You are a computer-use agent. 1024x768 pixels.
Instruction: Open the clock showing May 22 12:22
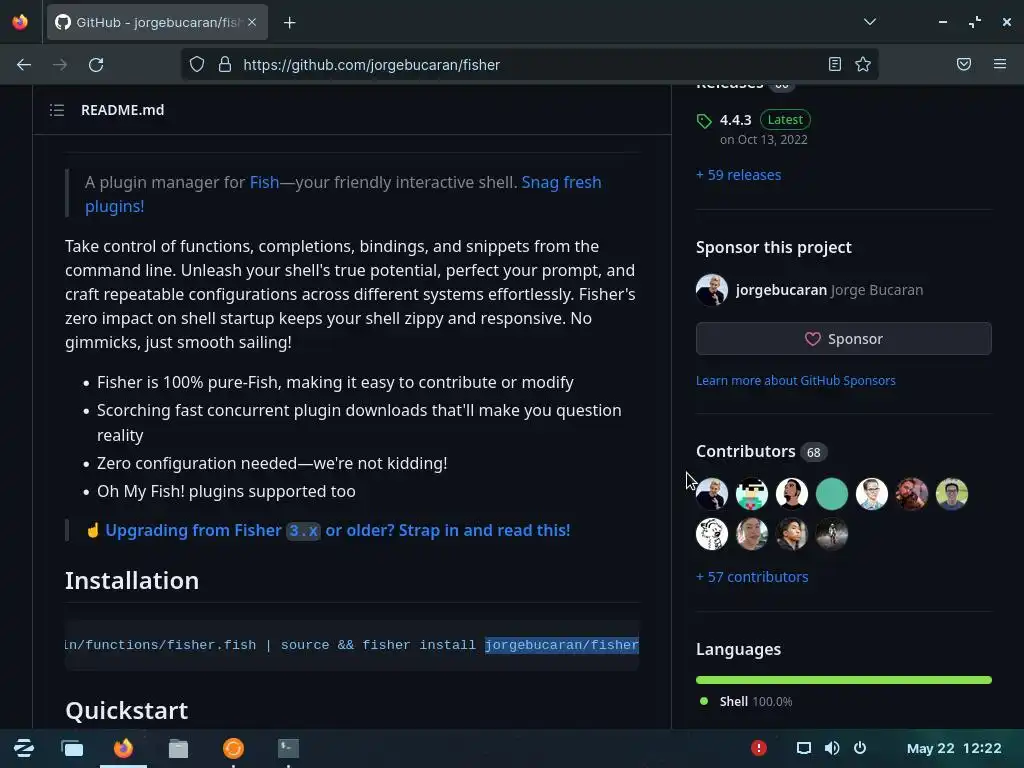click(x=954, y=748)
